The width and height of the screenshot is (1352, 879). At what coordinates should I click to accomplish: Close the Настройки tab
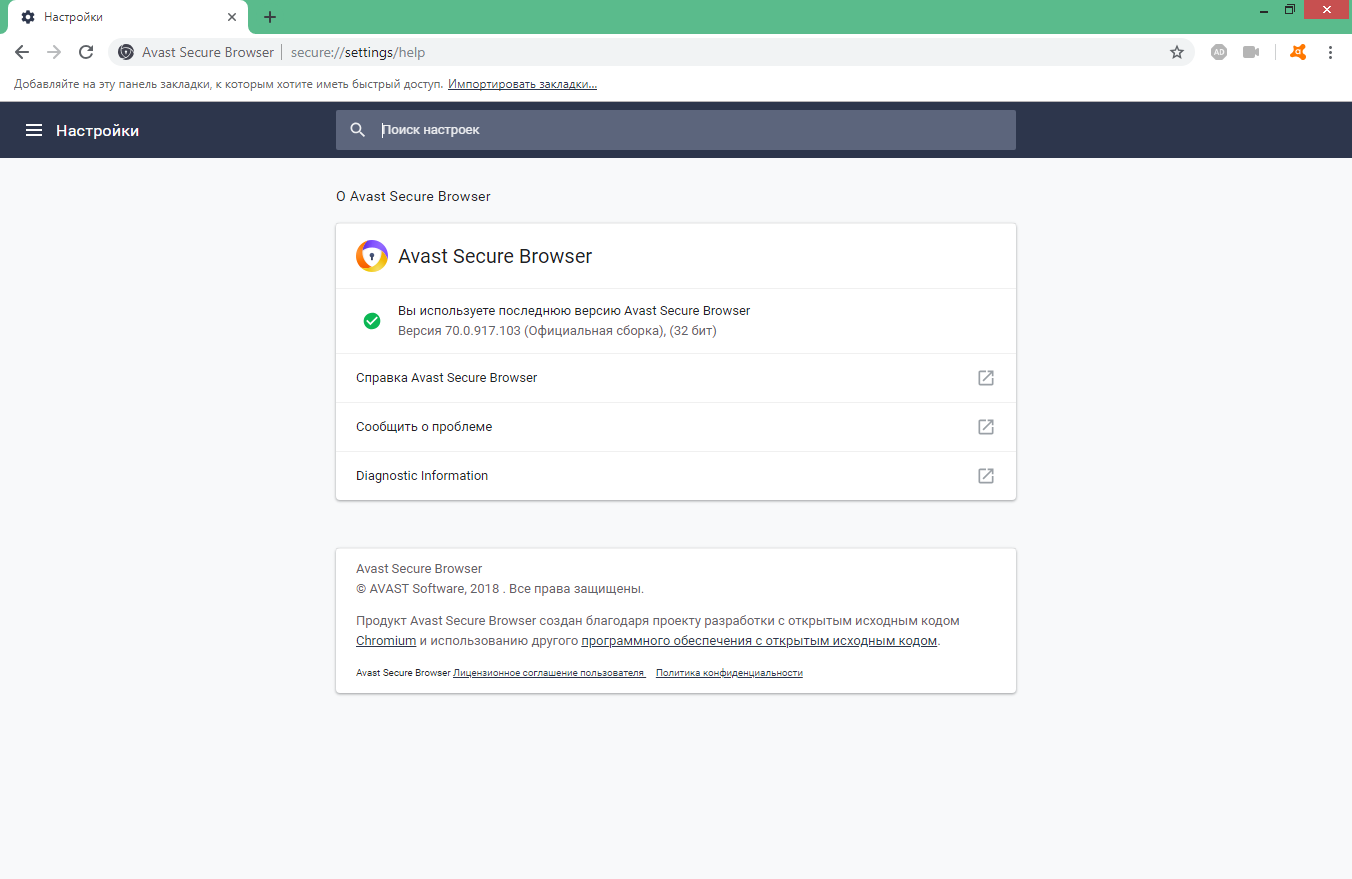232,17
